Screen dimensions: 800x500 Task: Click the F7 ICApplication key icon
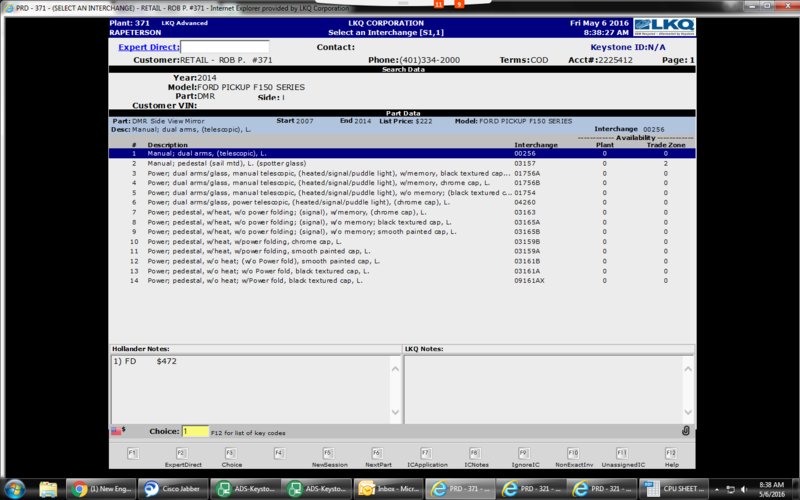point(426,453)
